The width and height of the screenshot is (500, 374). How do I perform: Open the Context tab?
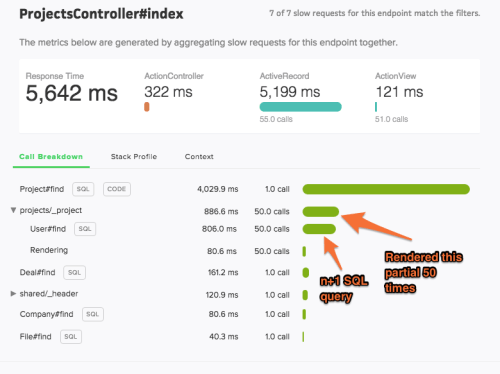pos(199,157)
